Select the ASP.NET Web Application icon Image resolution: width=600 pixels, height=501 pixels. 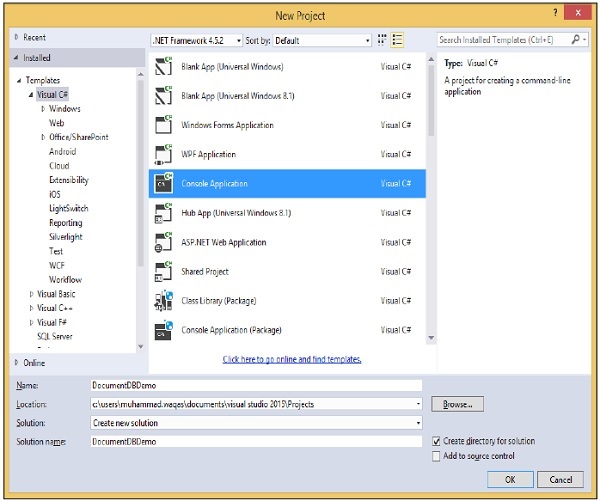pyautogui.click(x=162, y=243)
